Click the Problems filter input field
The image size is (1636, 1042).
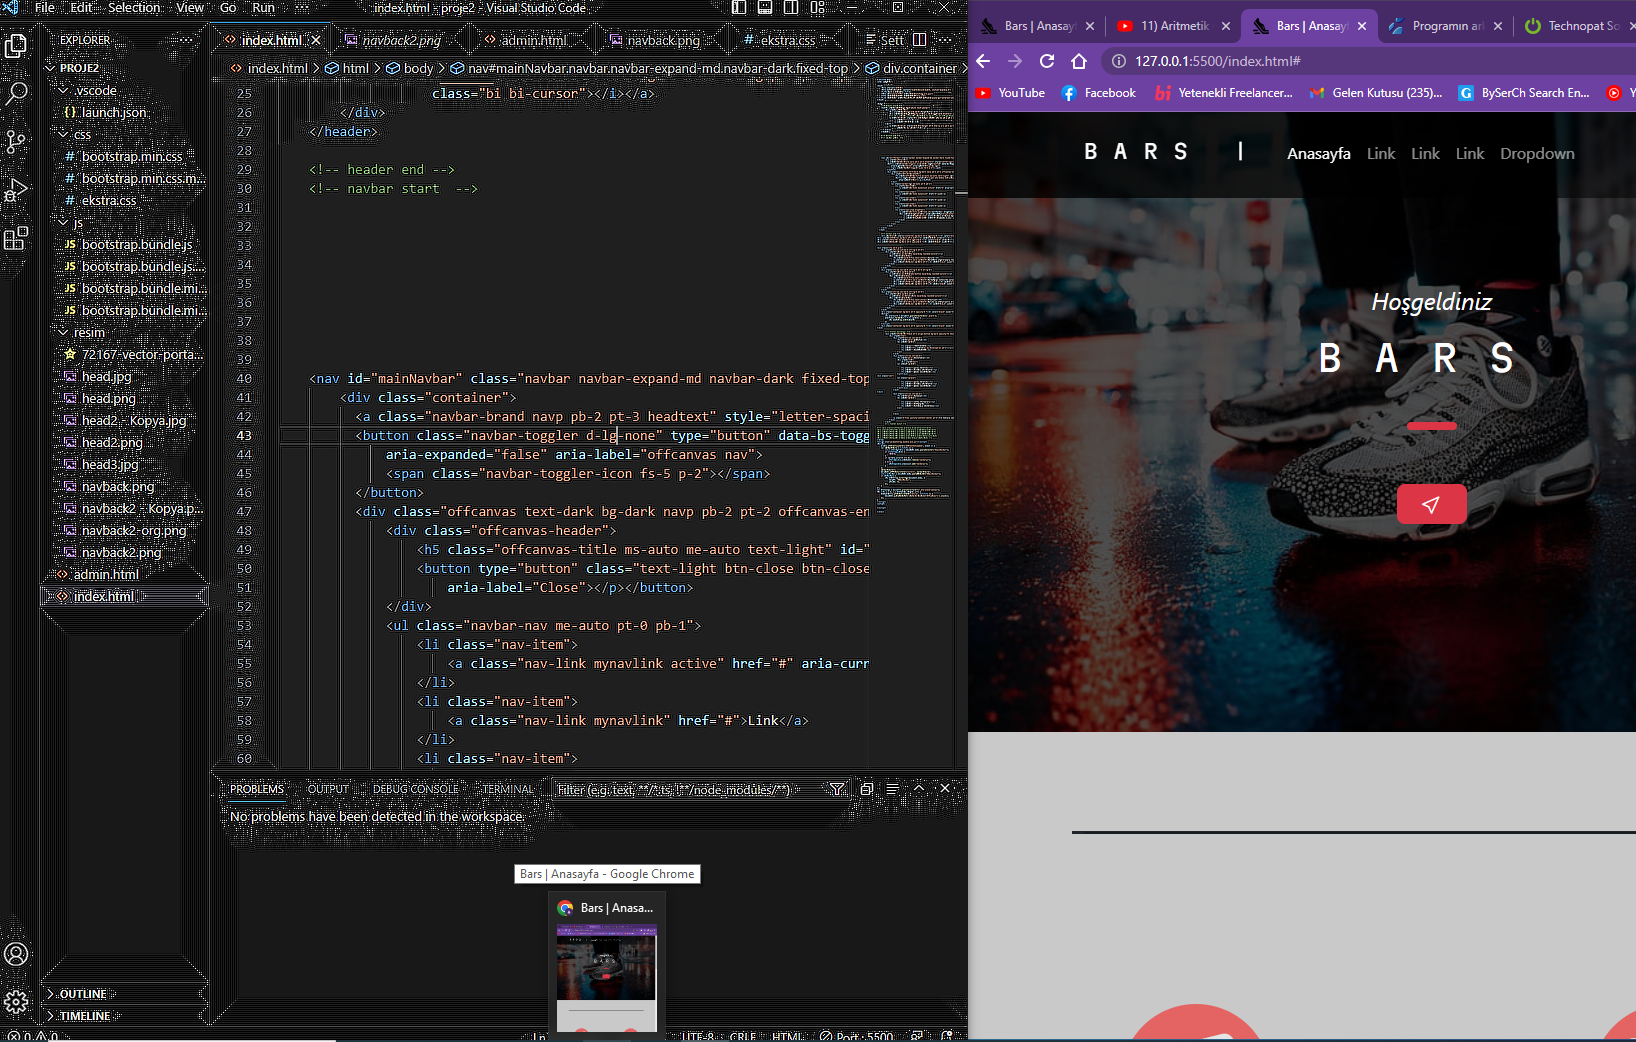point(688,789)
